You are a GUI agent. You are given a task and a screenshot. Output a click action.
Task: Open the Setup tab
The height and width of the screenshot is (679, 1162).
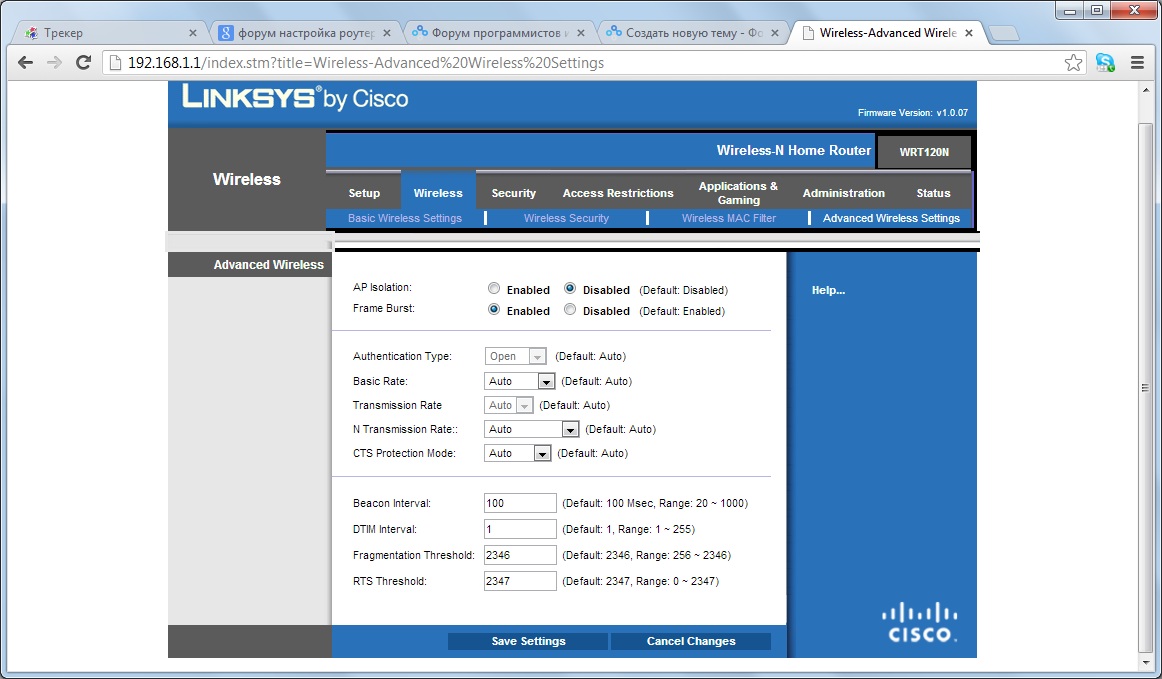364,193
